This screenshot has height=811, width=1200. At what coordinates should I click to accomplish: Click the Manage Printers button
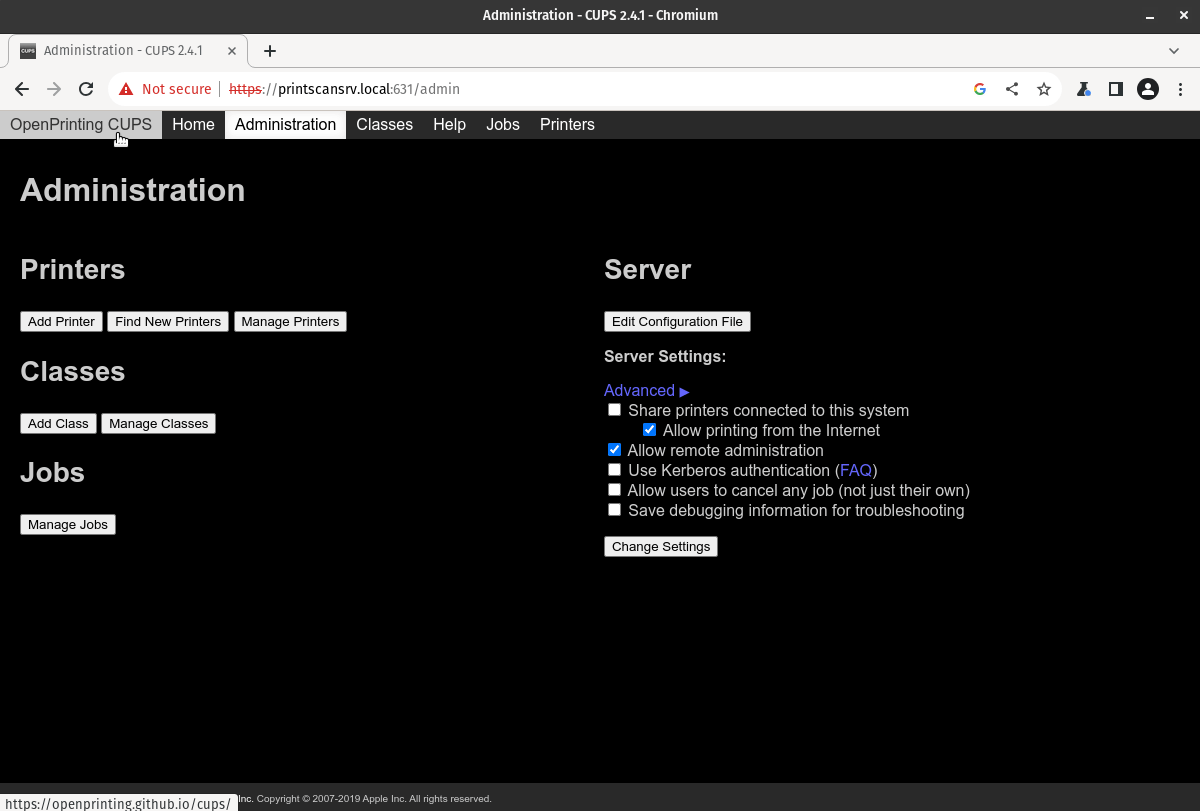coord(290,322)
